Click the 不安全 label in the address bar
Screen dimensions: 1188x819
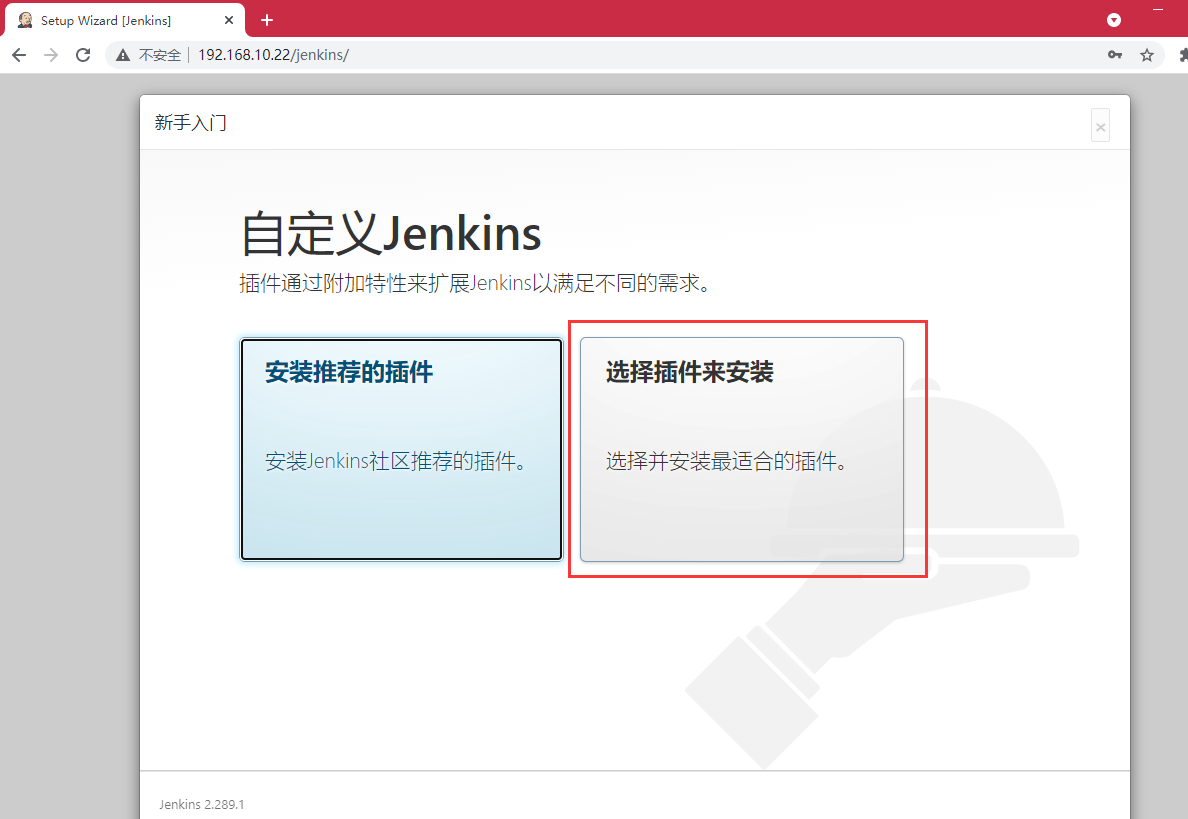tap(160, 55)
